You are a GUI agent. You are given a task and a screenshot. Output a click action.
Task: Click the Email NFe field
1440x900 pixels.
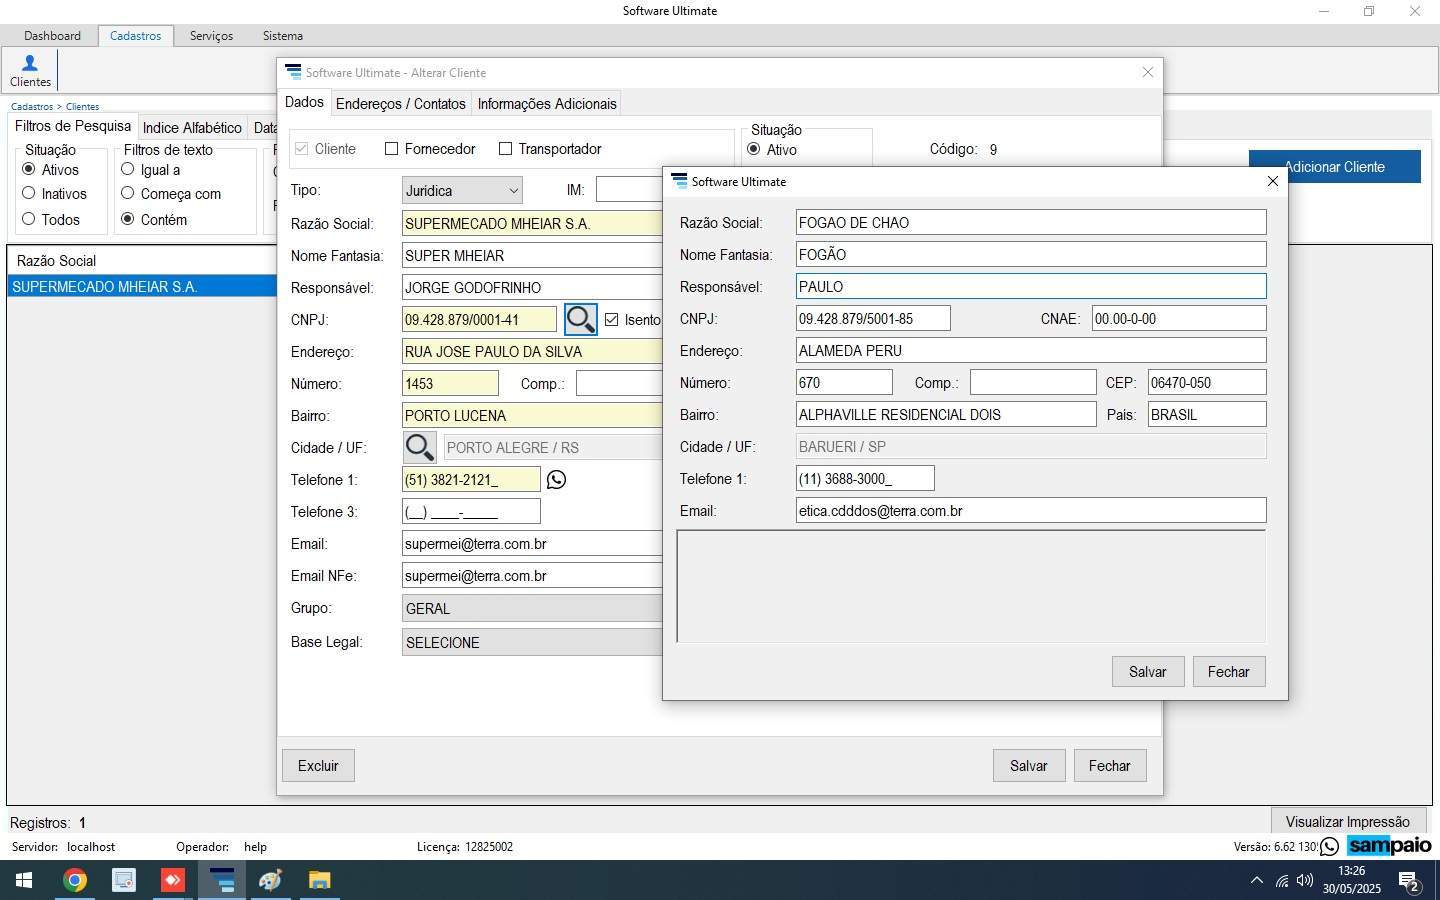pyautogui.click(x=532, y=576)
